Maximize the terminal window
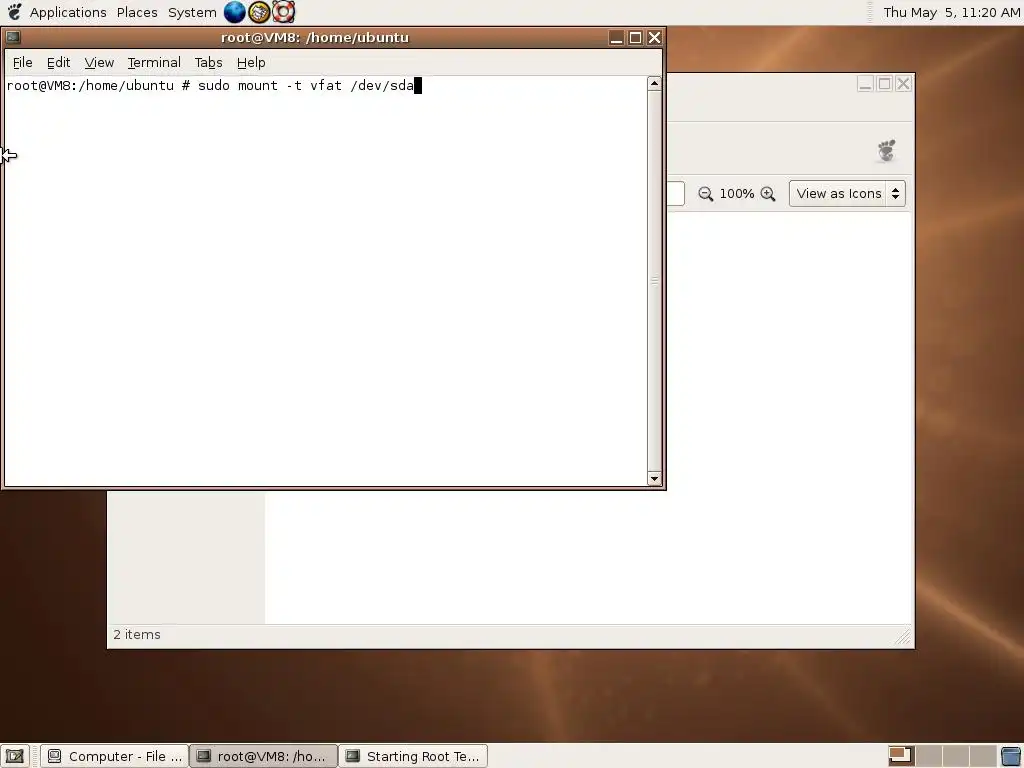 [635, 38]
